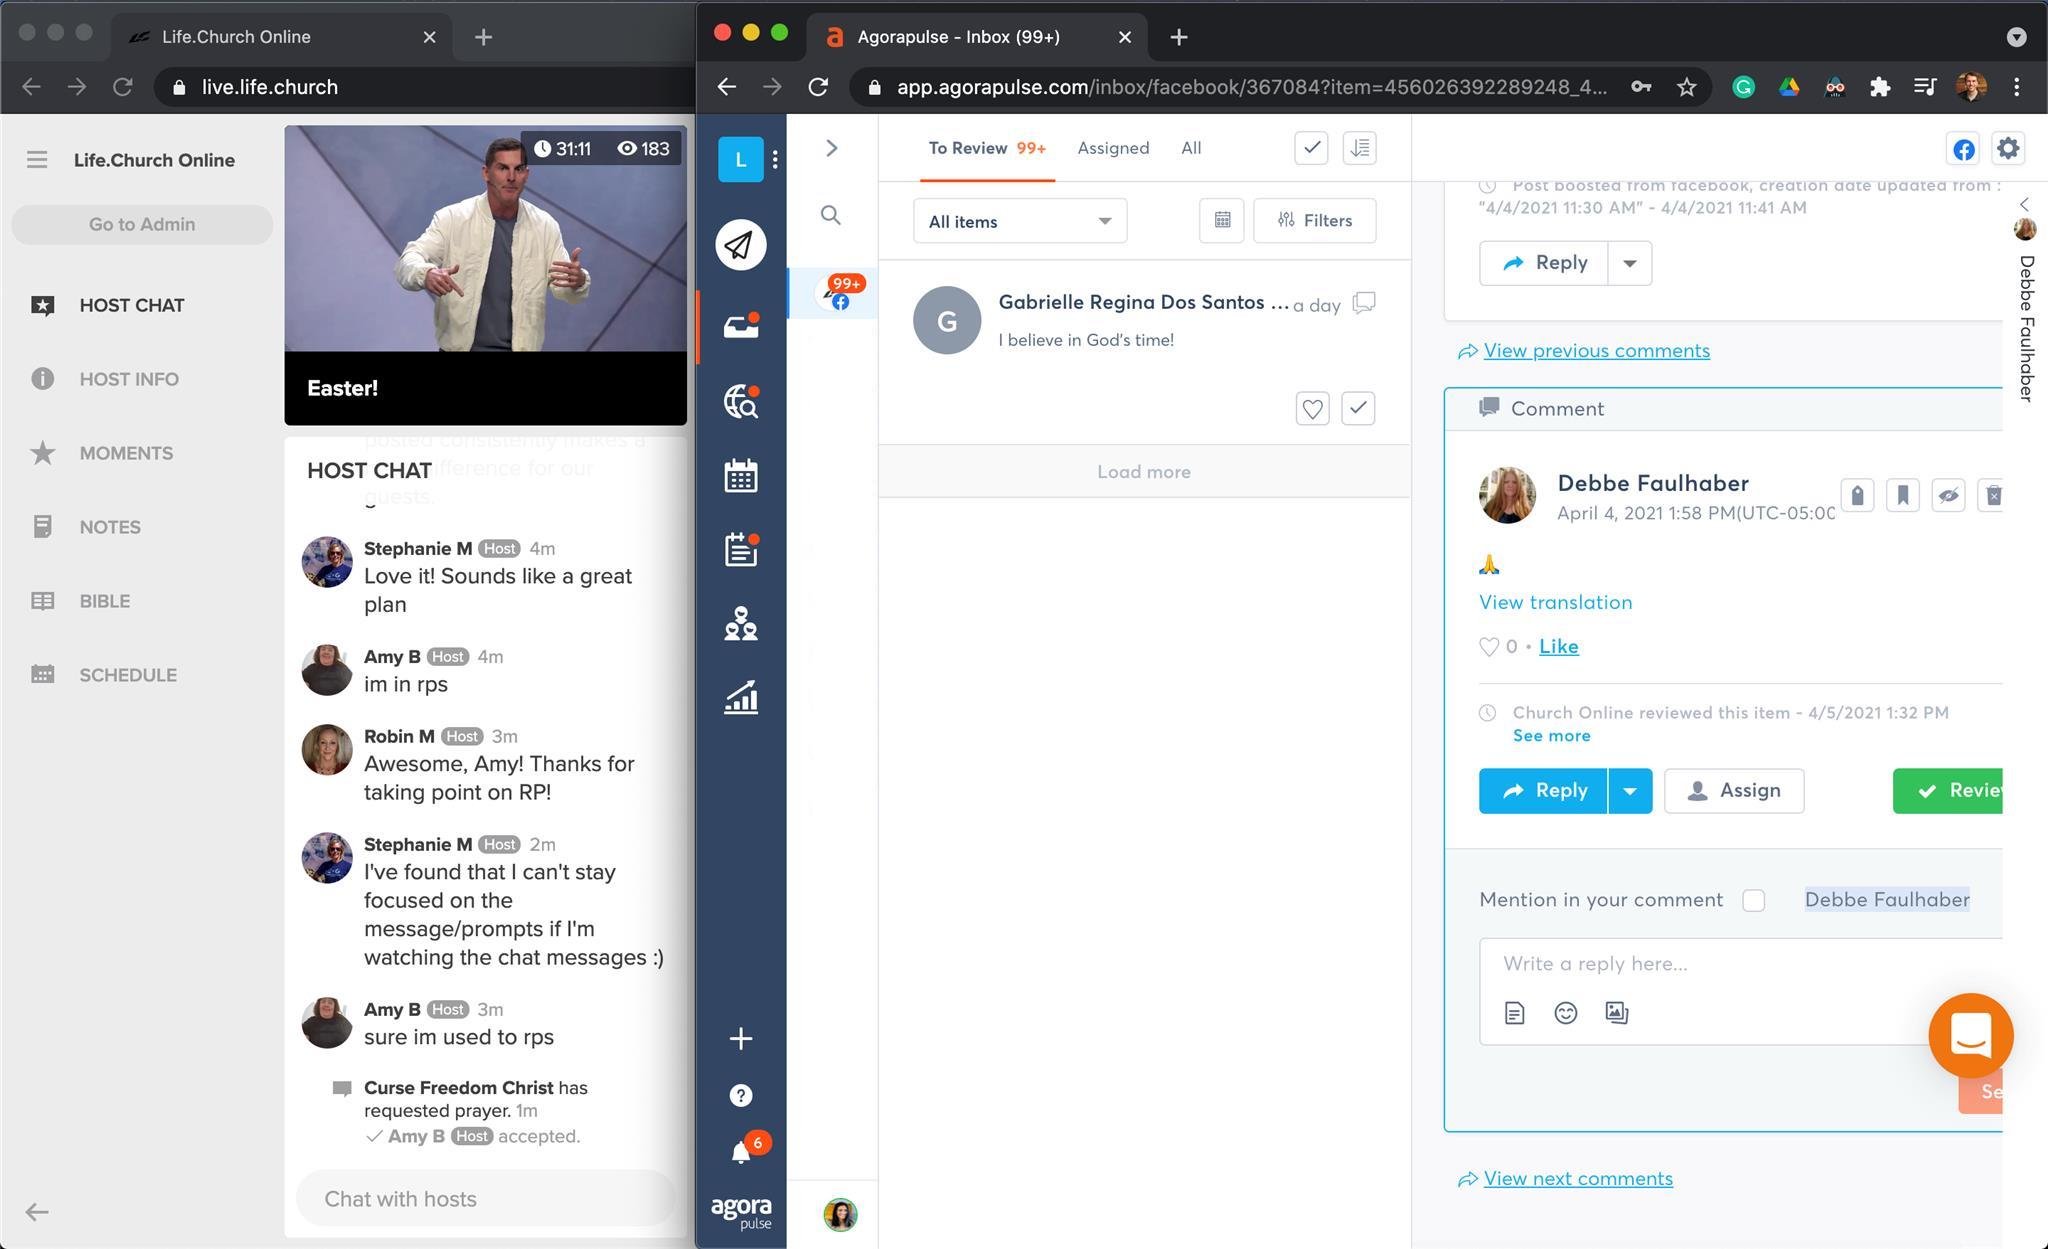This screenshot has width=2048, height=1249.
Task: Bookmark Debbe Faulhaber's comment
Action: click(x=1902, y=495)
